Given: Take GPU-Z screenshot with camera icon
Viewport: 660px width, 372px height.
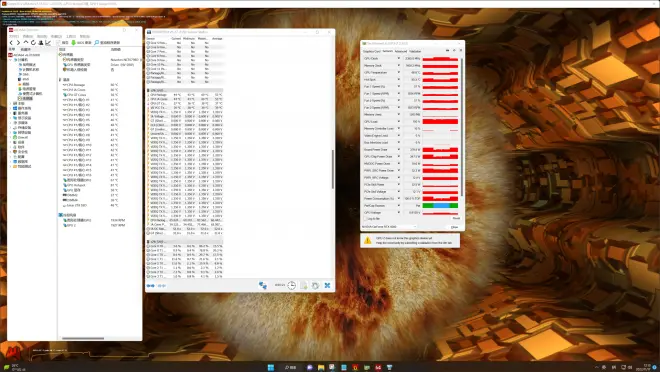Looking at the screenshot, I should point(447,50).
